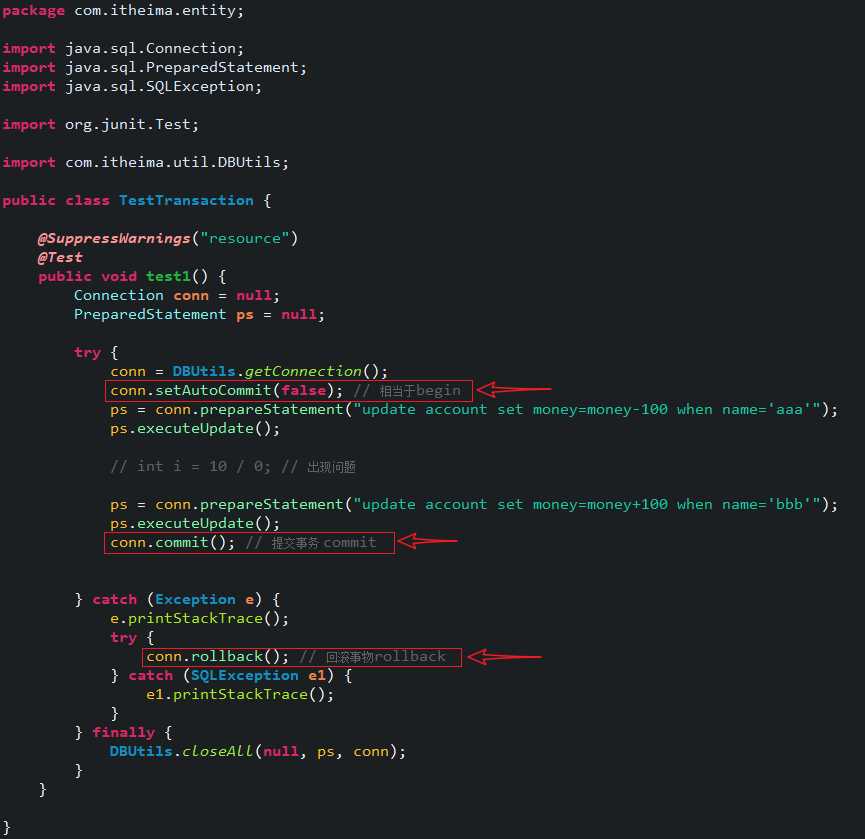Click conn.setAutoCommit(false) statement

(226, 391)
